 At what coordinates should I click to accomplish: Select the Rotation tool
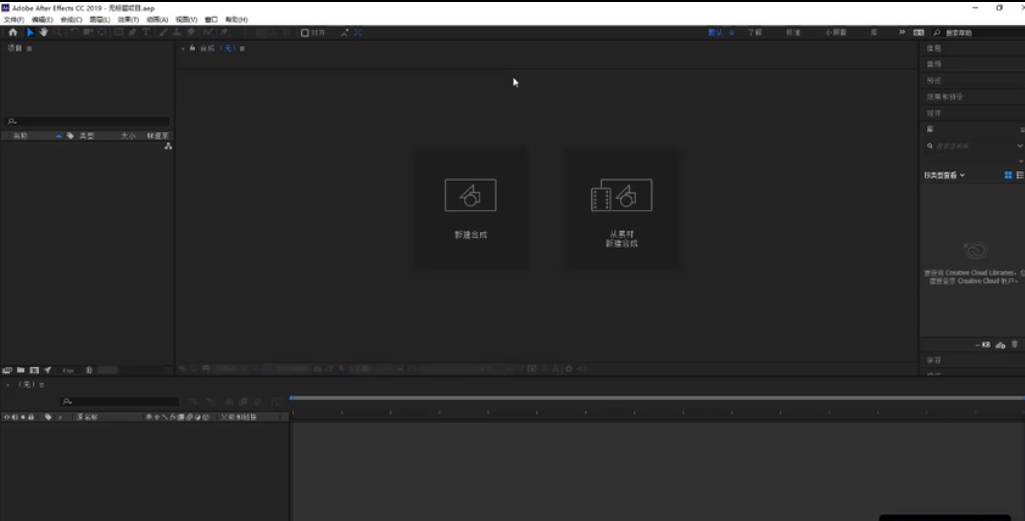[74, 32]
